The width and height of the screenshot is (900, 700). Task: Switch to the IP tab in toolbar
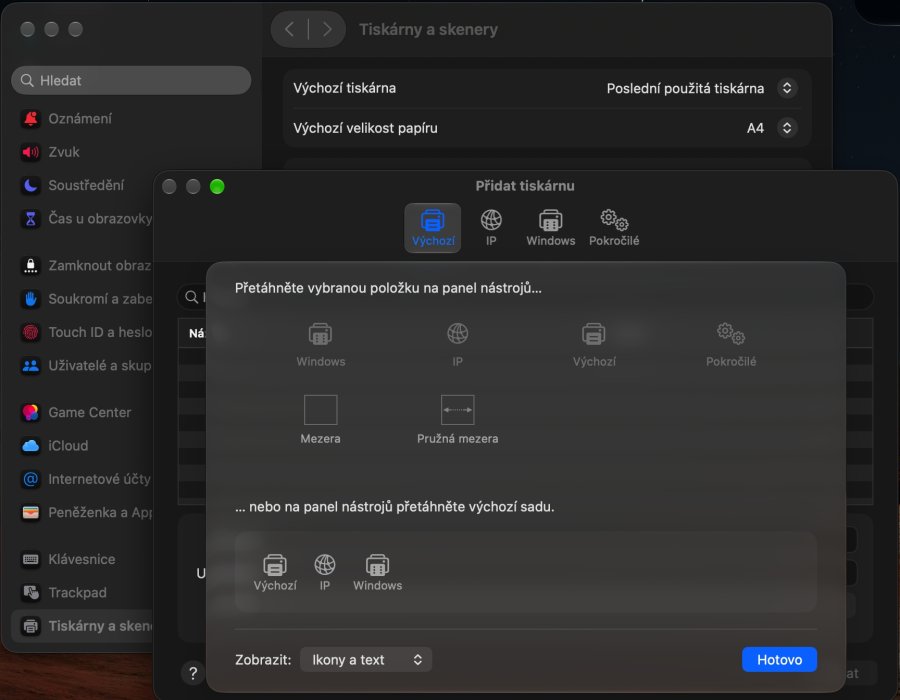(x=491, y=228)
